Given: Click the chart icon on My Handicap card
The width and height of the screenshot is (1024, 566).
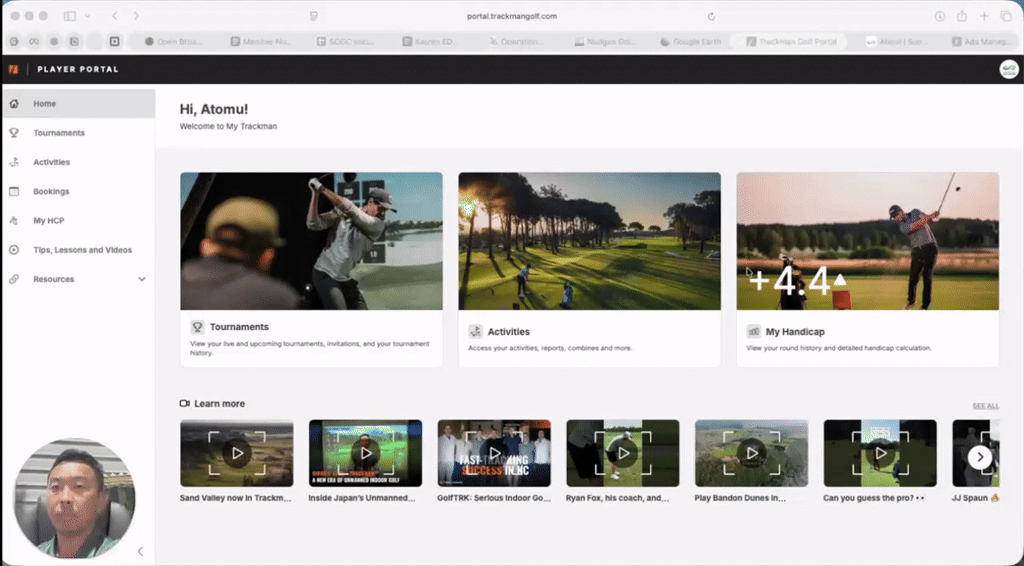Looking at the screenshot, I should 754,332.
